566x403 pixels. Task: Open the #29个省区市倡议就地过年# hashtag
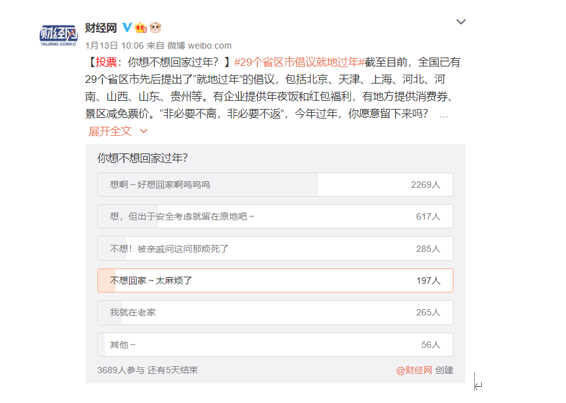[299, 62]
